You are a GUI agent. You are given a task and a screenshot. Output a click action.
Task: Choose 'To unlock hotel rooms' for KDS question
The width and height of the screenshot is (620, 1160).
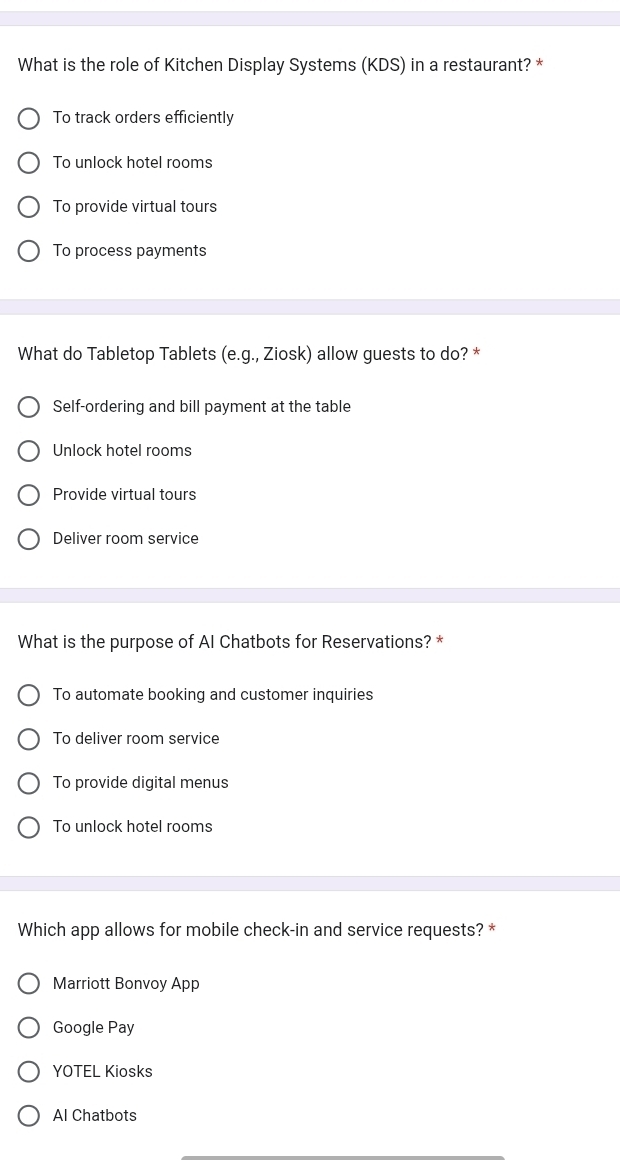pyautogui.click(x=30, y=163)
